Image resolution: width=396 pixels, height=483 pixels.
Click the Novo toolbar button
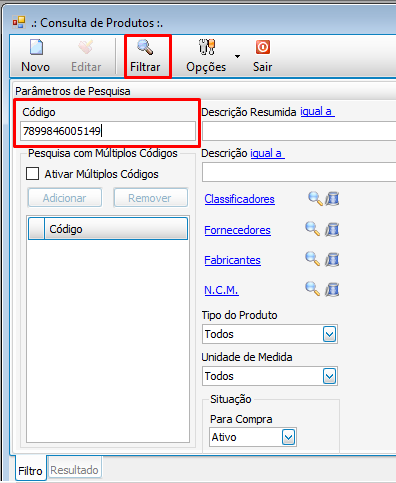[x=36, y=56]
